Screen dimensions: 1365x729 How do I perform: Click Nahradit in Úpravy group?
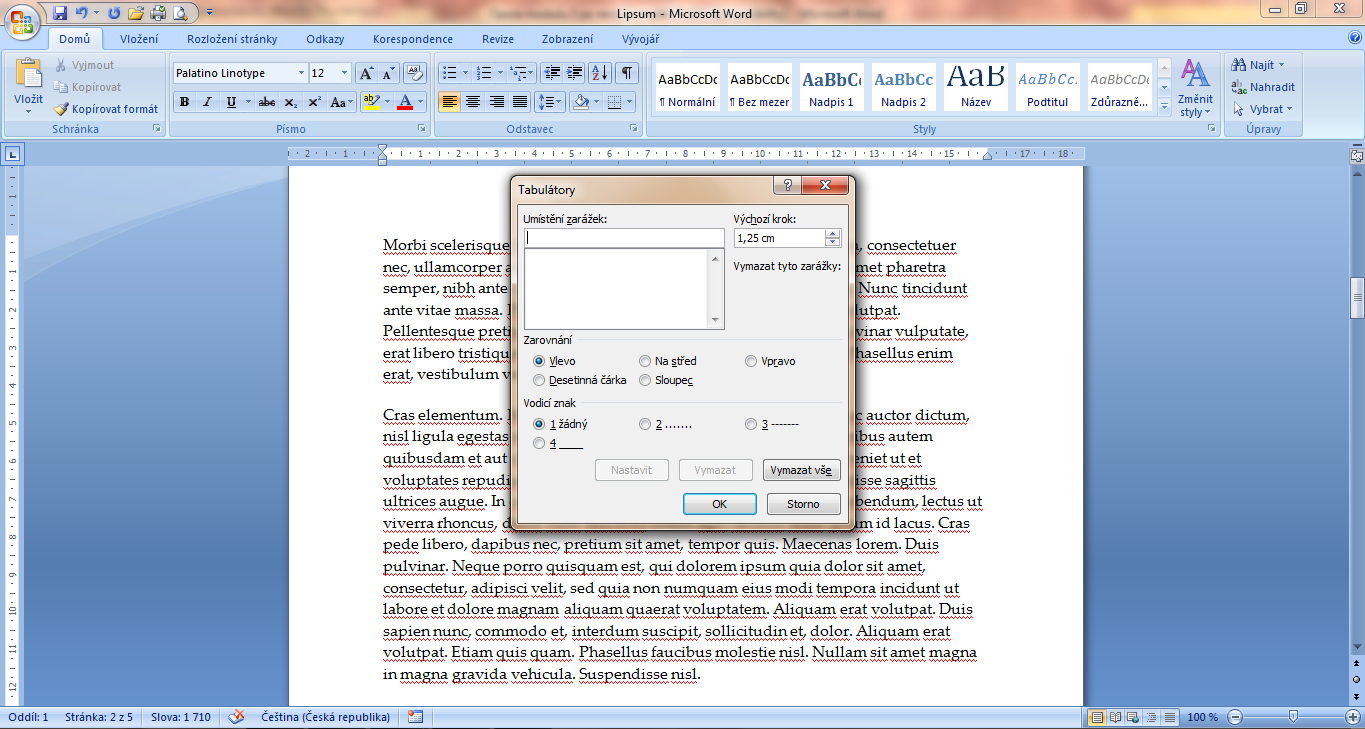coord(1264,87)
